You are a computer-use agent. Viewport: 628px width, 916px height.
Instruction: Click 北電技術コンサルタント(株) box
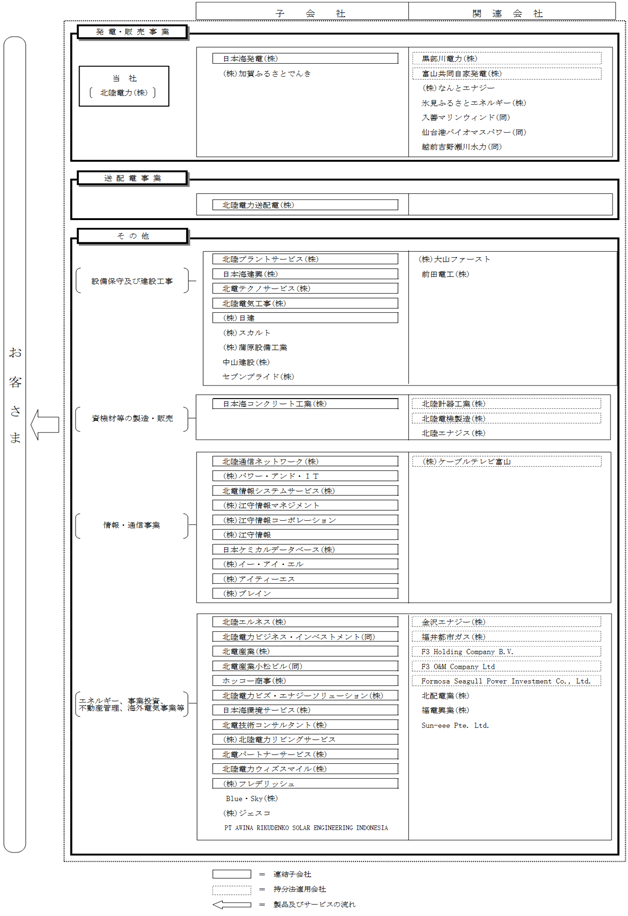305,725
